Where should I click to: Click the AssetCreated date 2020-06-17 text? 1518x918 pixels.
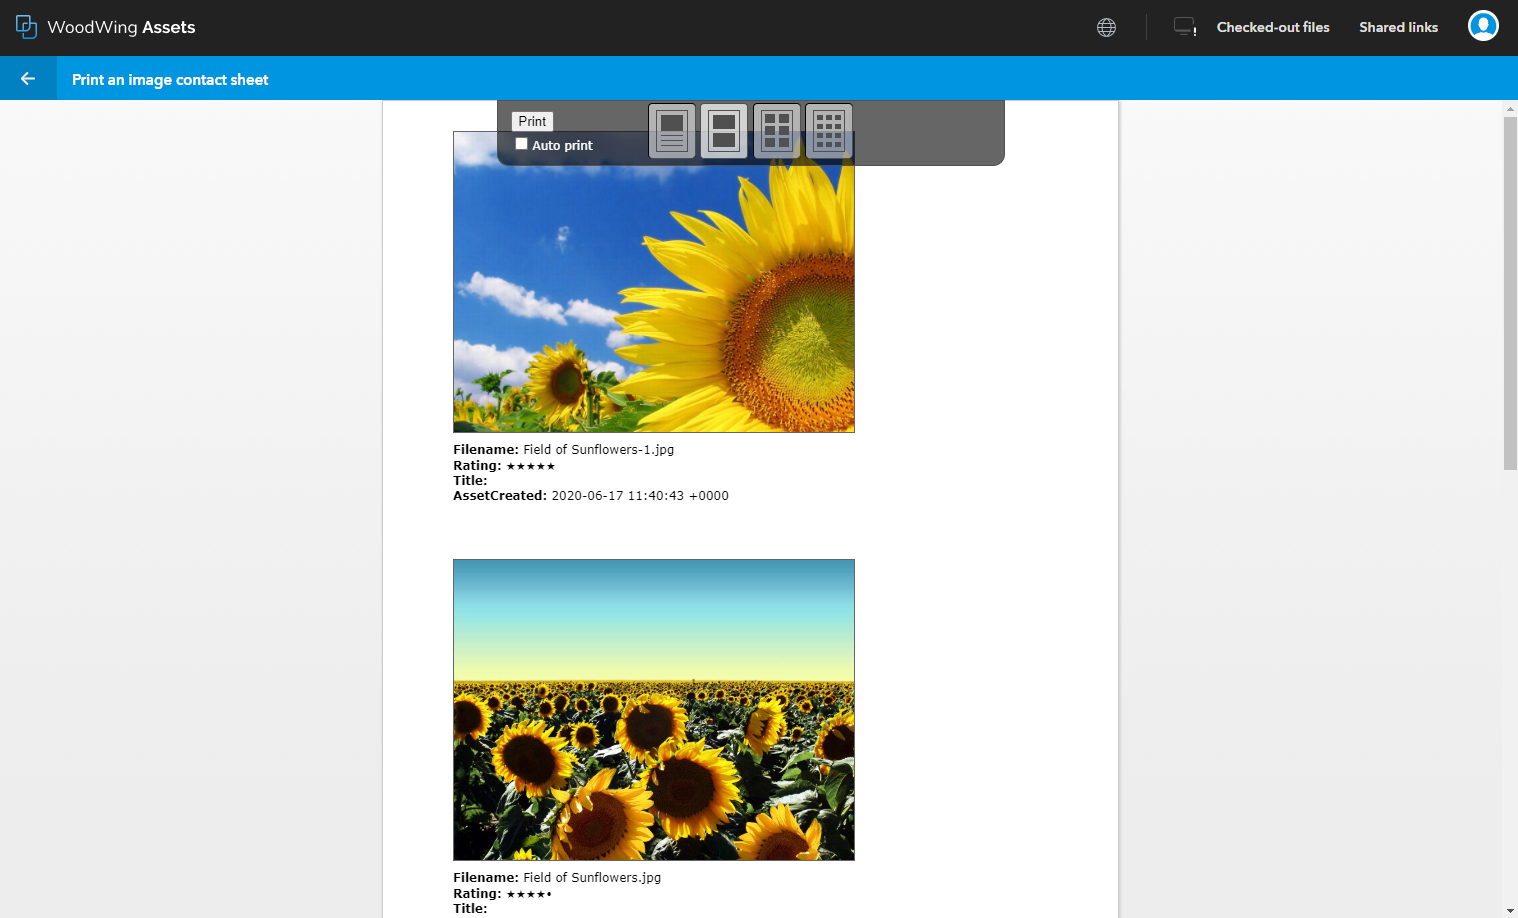[640, 496]
